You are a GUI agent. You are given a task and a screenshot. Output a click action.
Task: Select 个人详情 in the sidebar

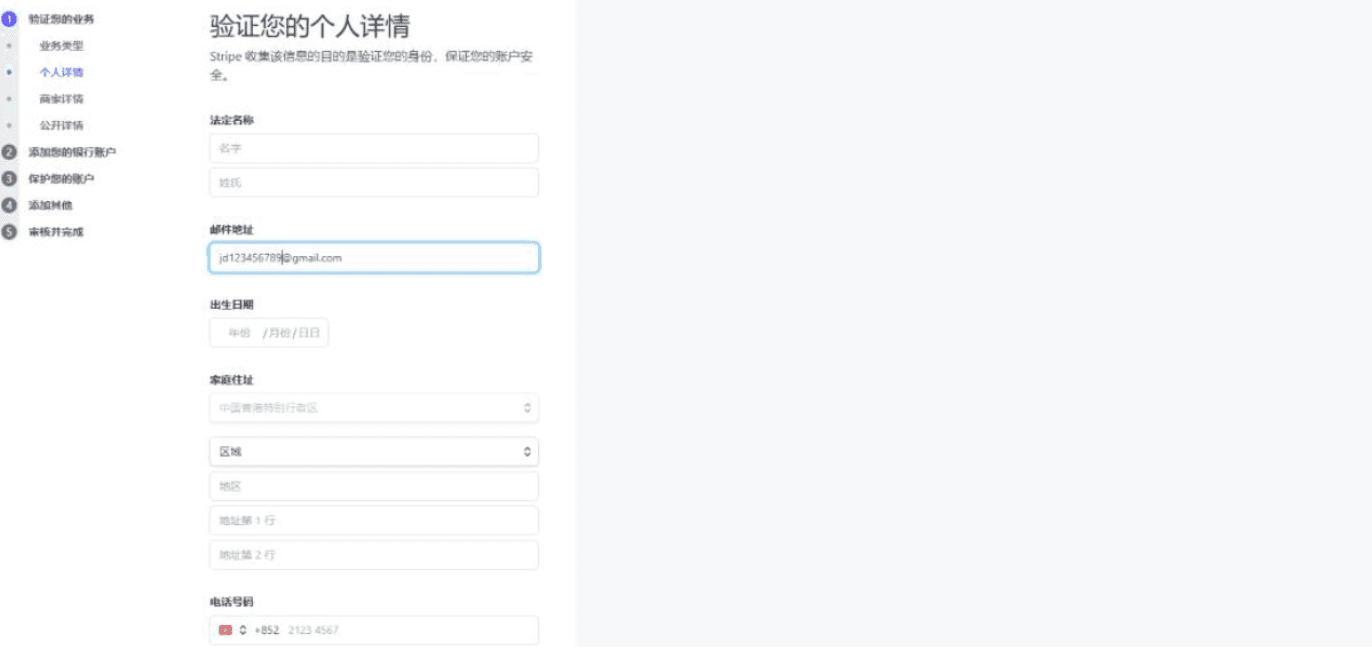[61, 72]
